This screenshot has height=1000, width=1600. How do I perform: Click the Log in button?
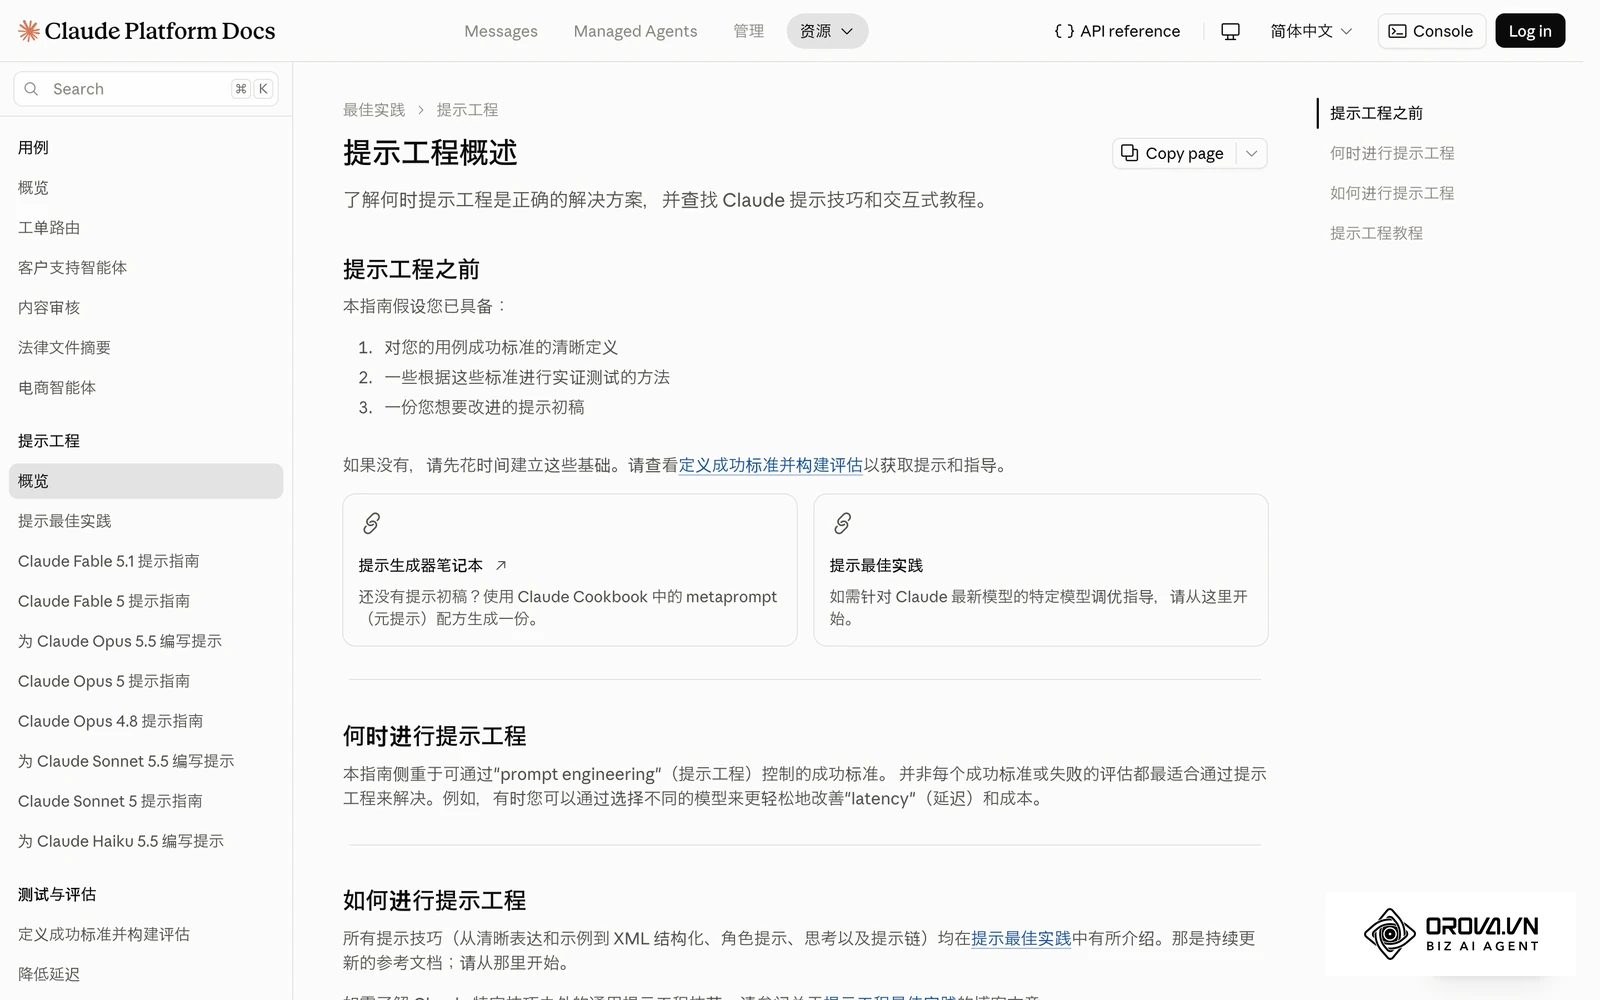1530,31
